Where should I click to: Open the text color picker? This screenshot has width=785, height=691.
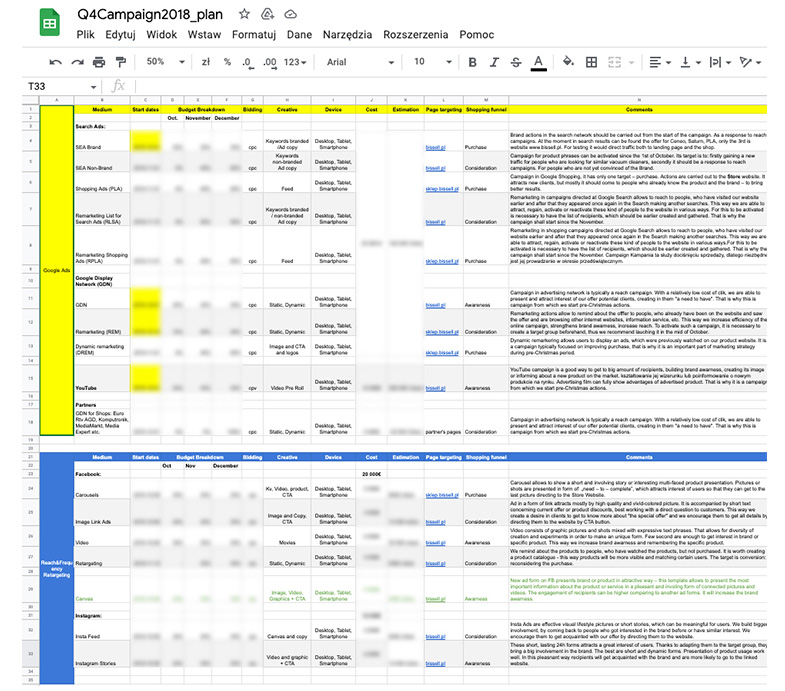(539, 62)
